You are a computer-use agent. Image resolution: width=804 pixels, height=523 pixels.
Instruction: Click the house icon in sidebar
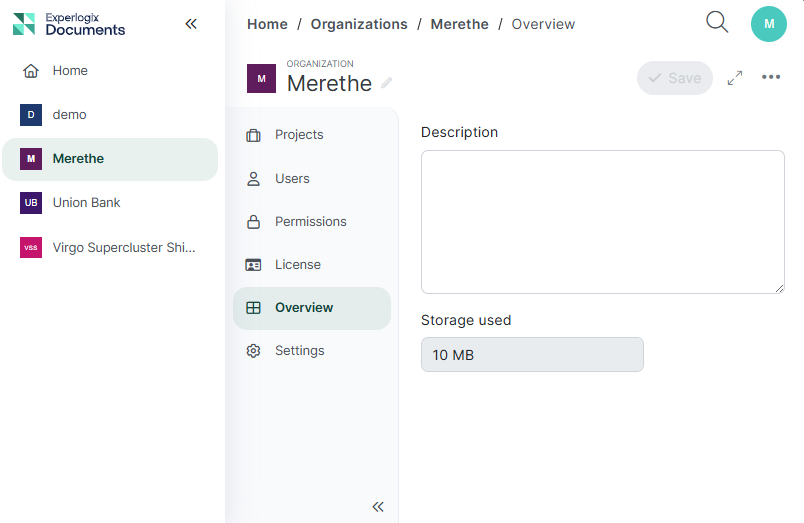click(31, 71)
